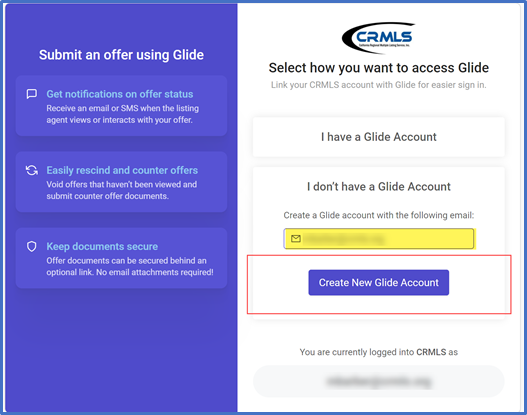Click the 'Offer documents can be secured' description
Image resolution: width=527 pixels, height=415 pixels.
coord(130,266)
